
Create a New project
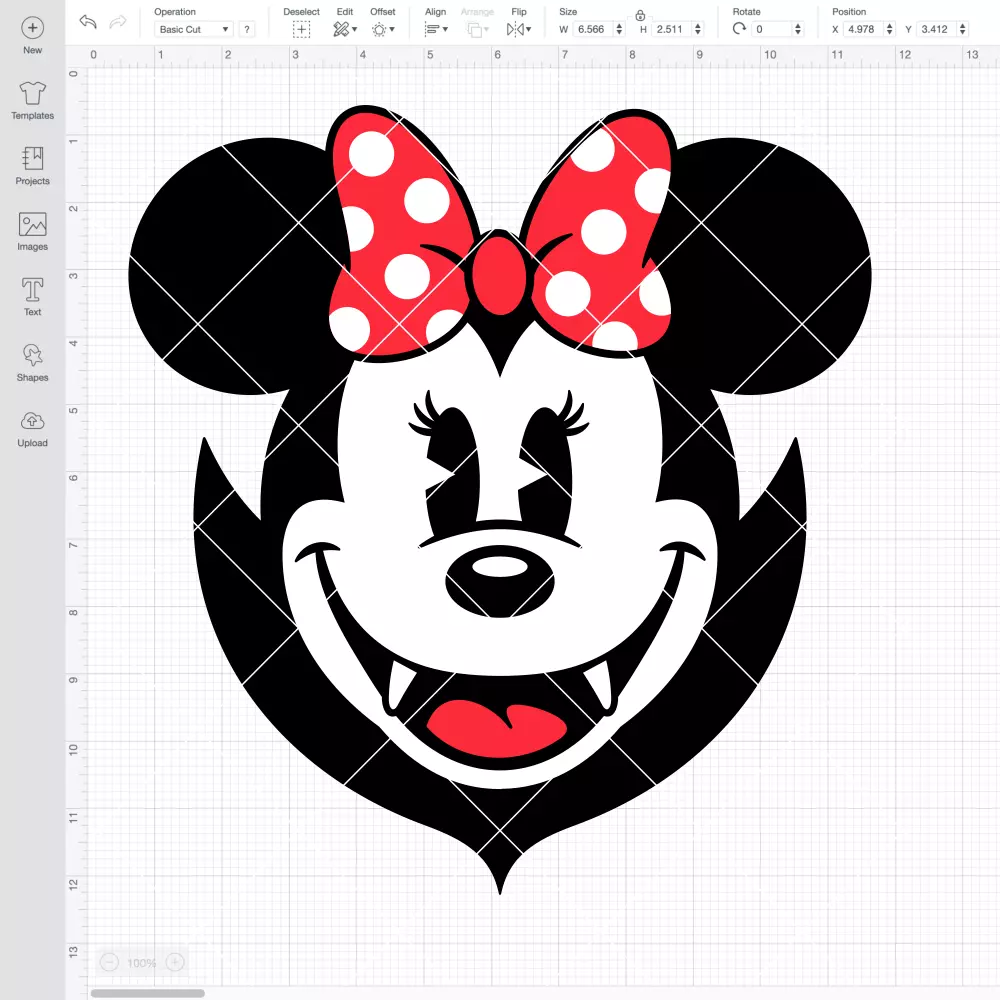click(x=32, y=36)
